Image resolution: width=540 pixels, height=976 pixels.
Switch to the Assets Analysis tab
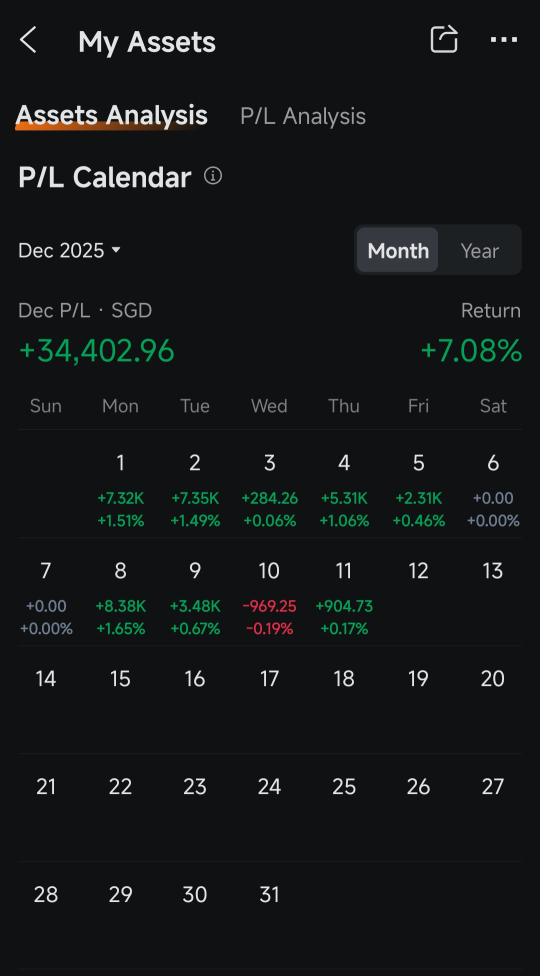[x=111, y=116]
